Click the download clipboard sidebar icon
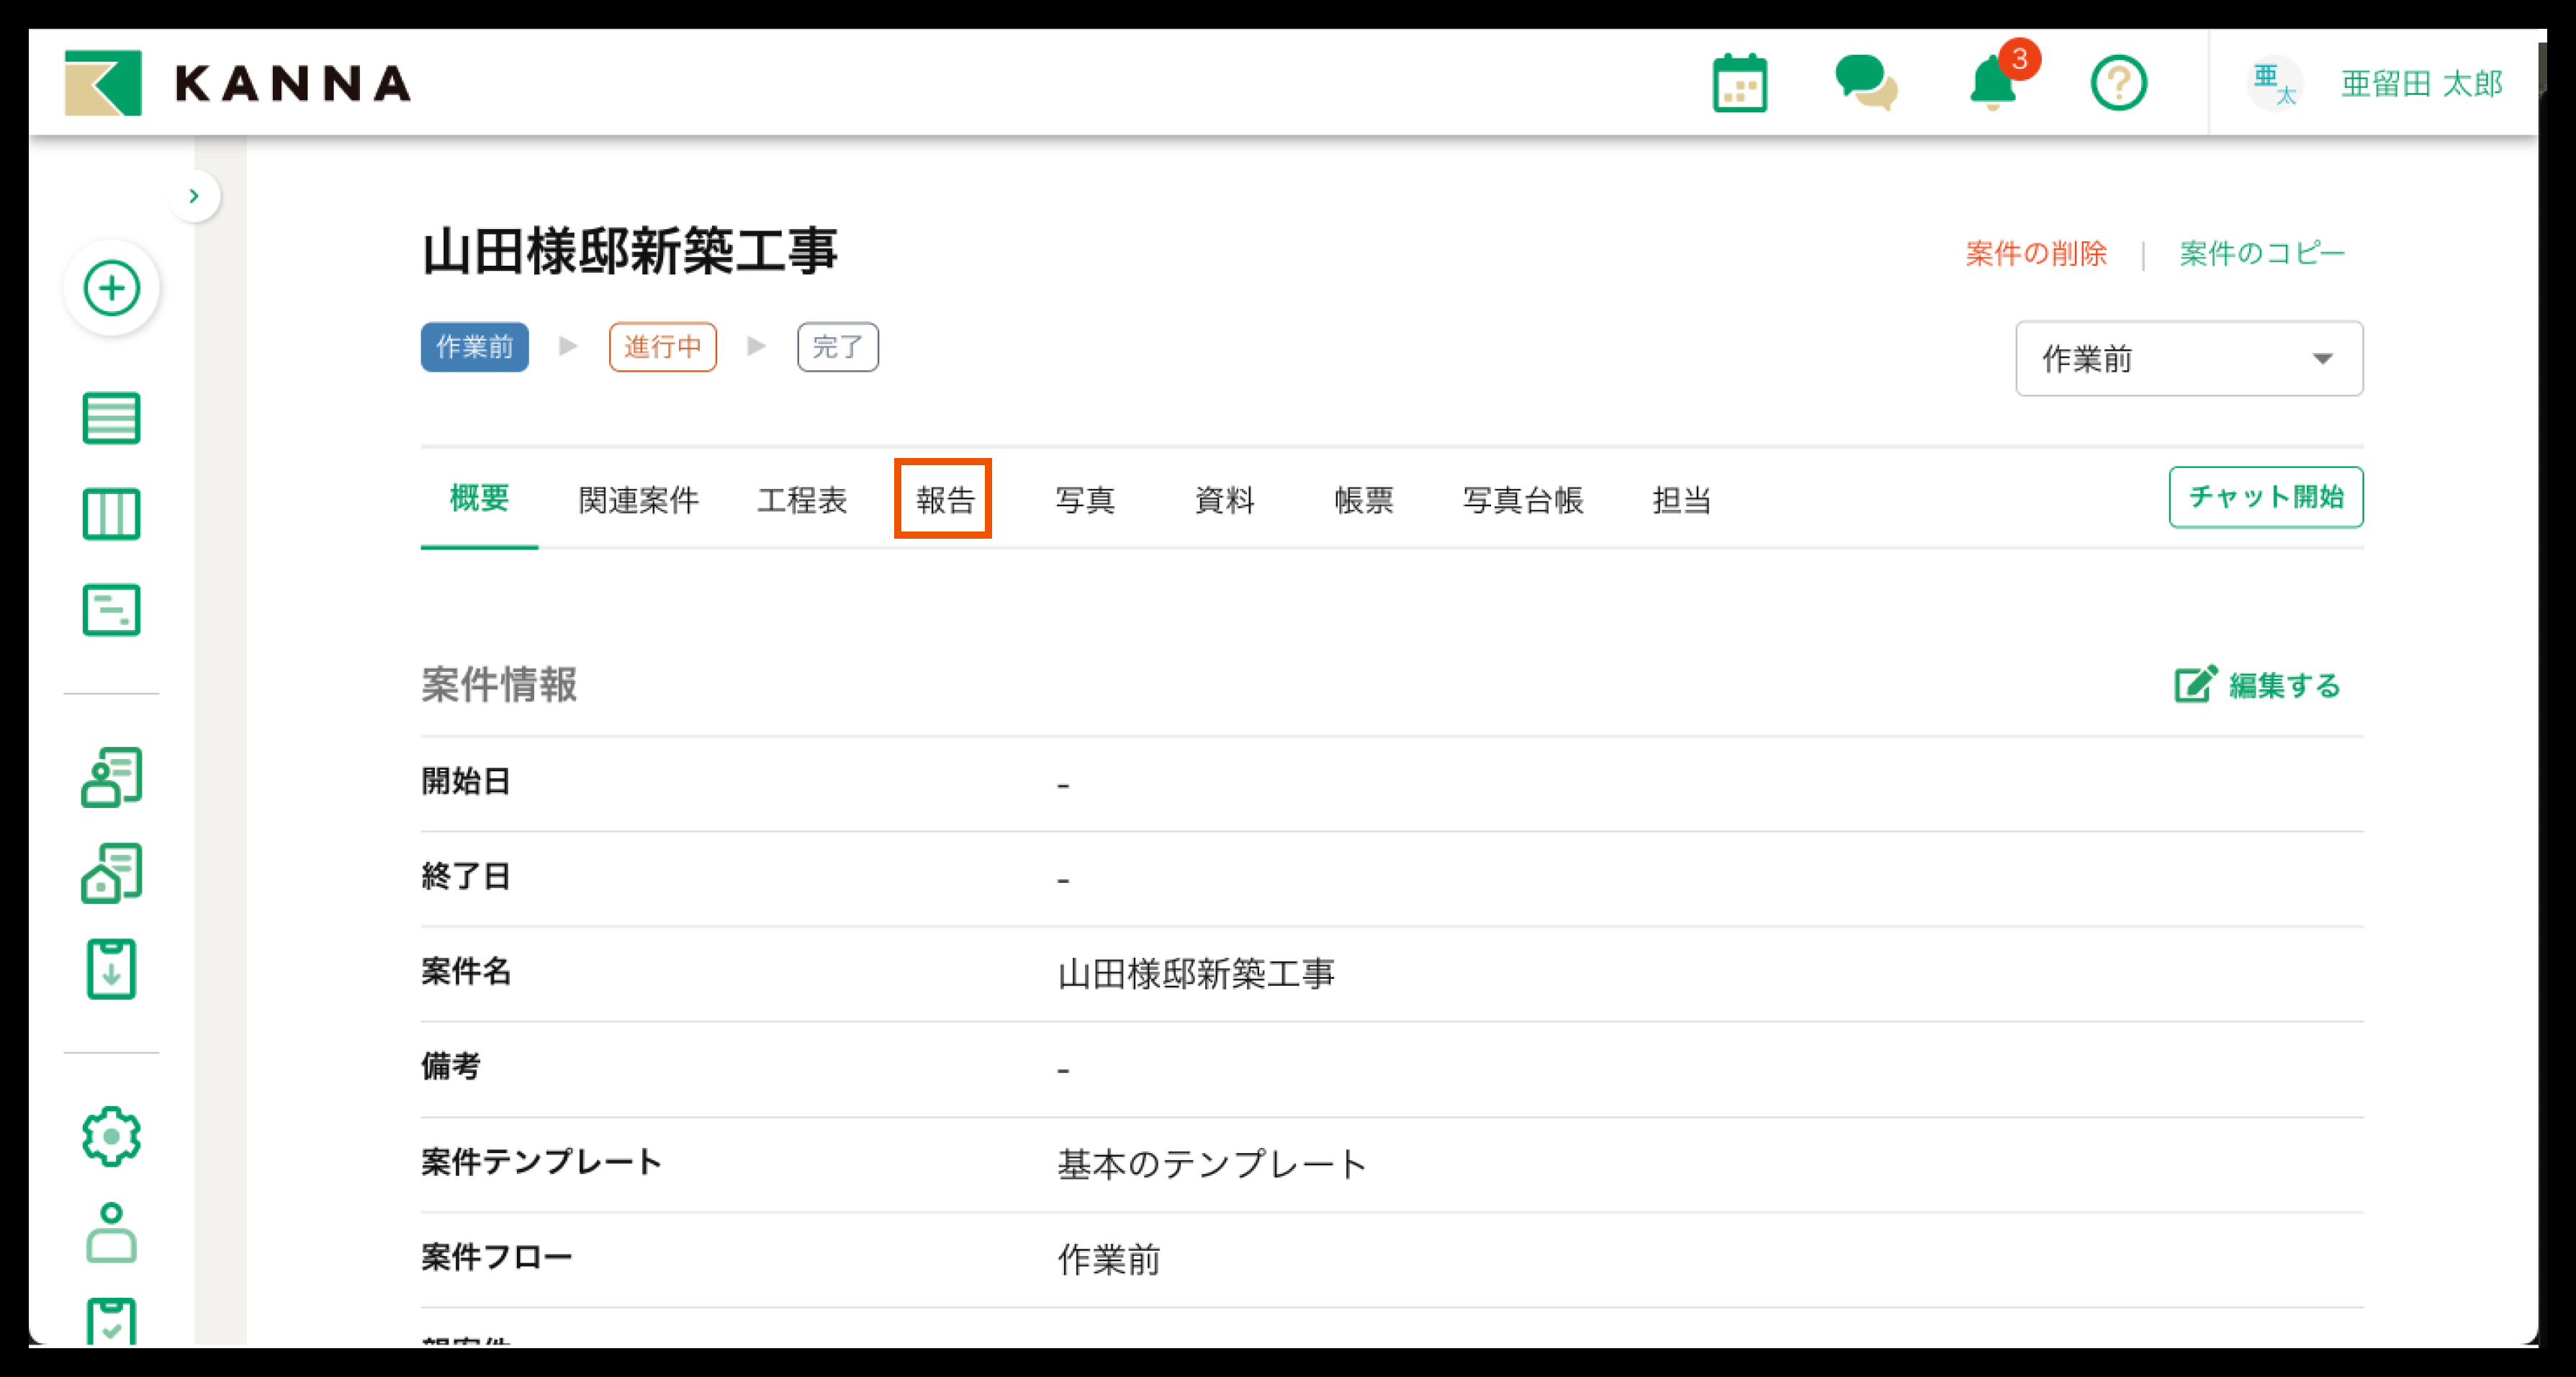Viewport: 2576px width, 1377px height. (111, 968)
